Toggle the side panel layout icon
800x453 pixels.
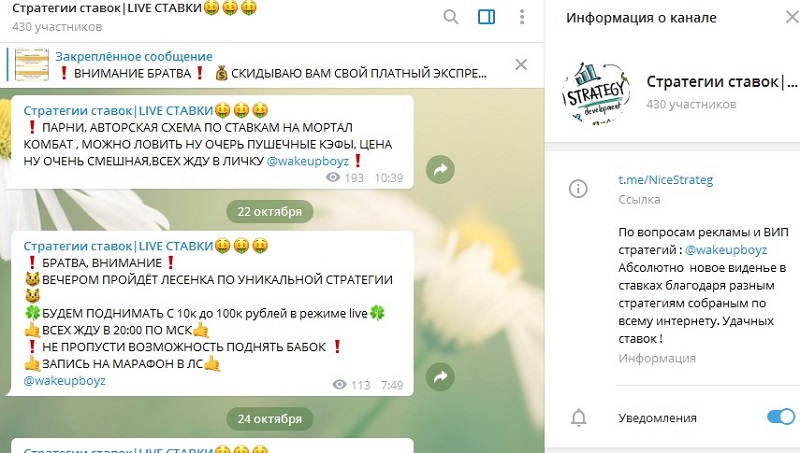point(486,17)
